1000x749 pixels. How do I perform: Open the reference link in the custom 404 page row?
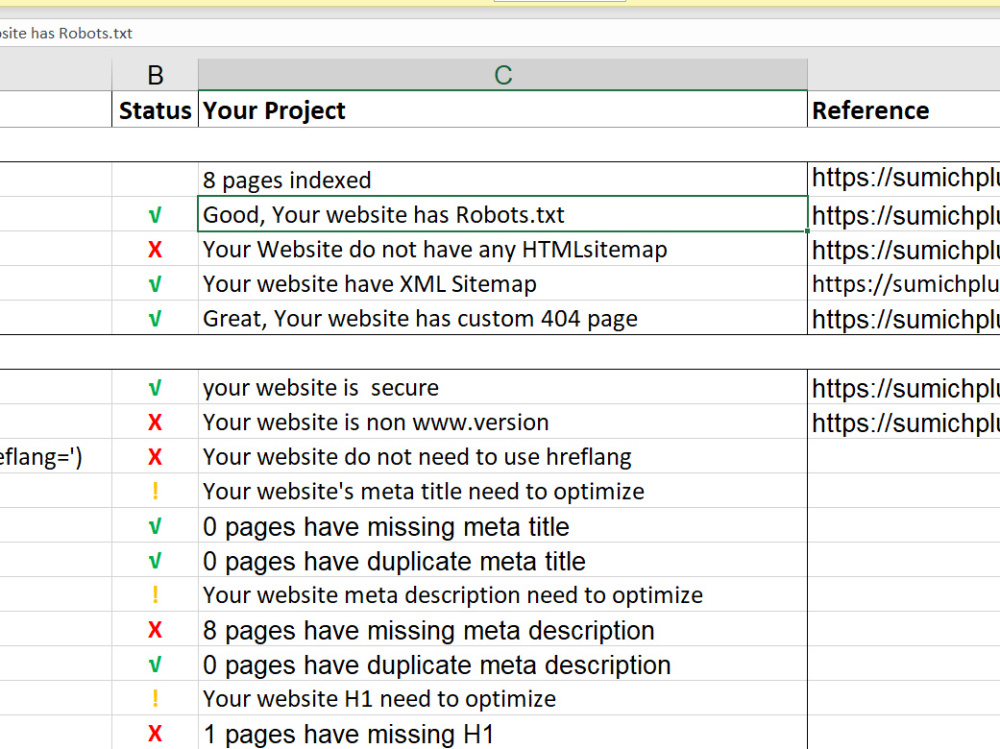click(x=906, y=319)
